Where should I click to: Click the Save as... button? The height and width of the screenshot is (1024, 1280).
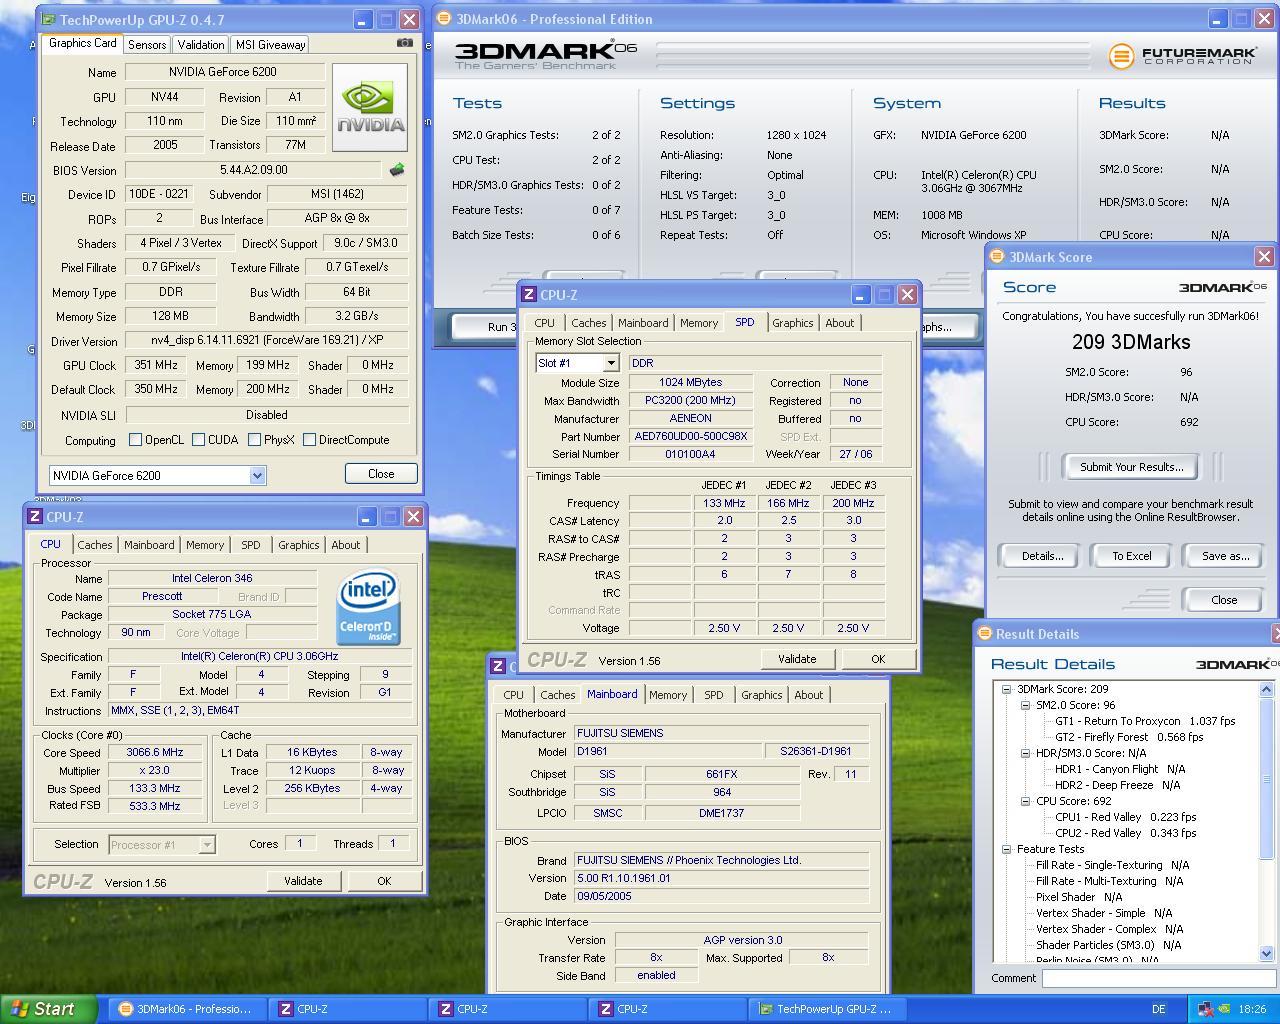tap(1225, 556)
